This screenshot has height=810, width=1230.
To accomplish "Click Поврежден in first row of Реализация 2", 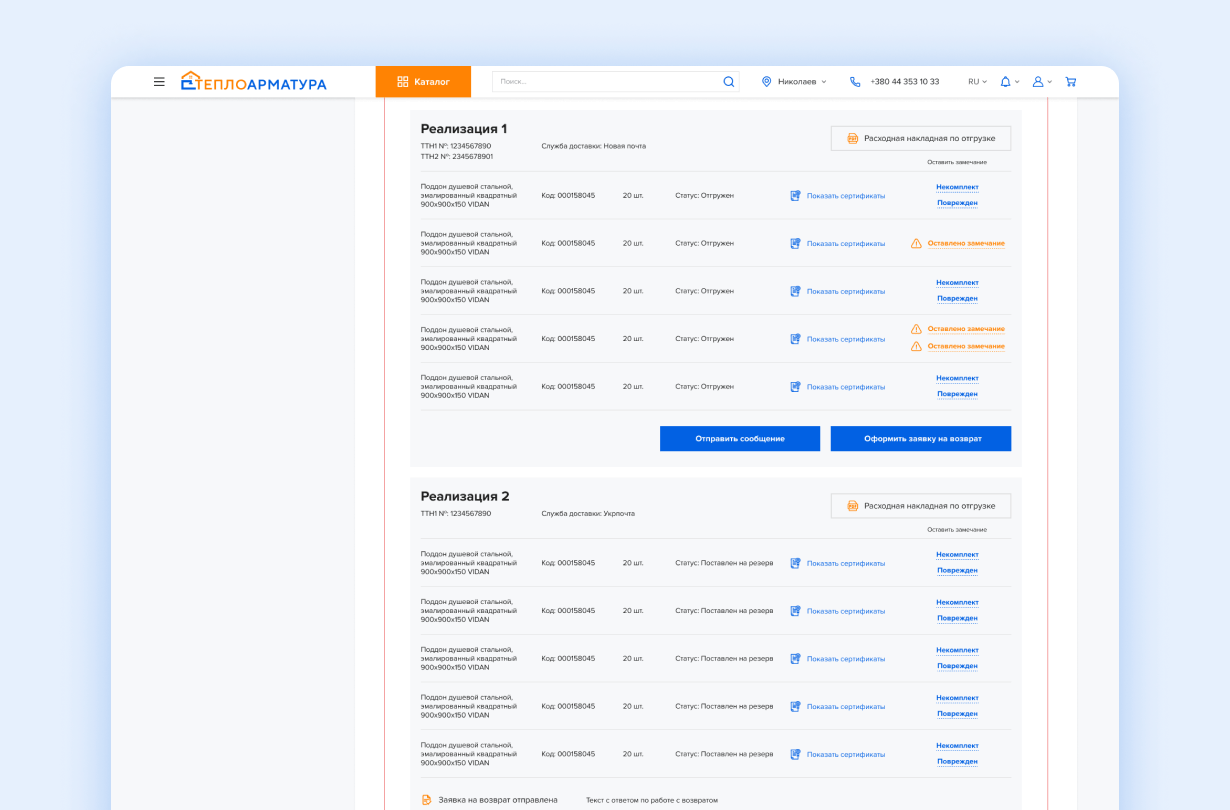I will click(957, 570).
